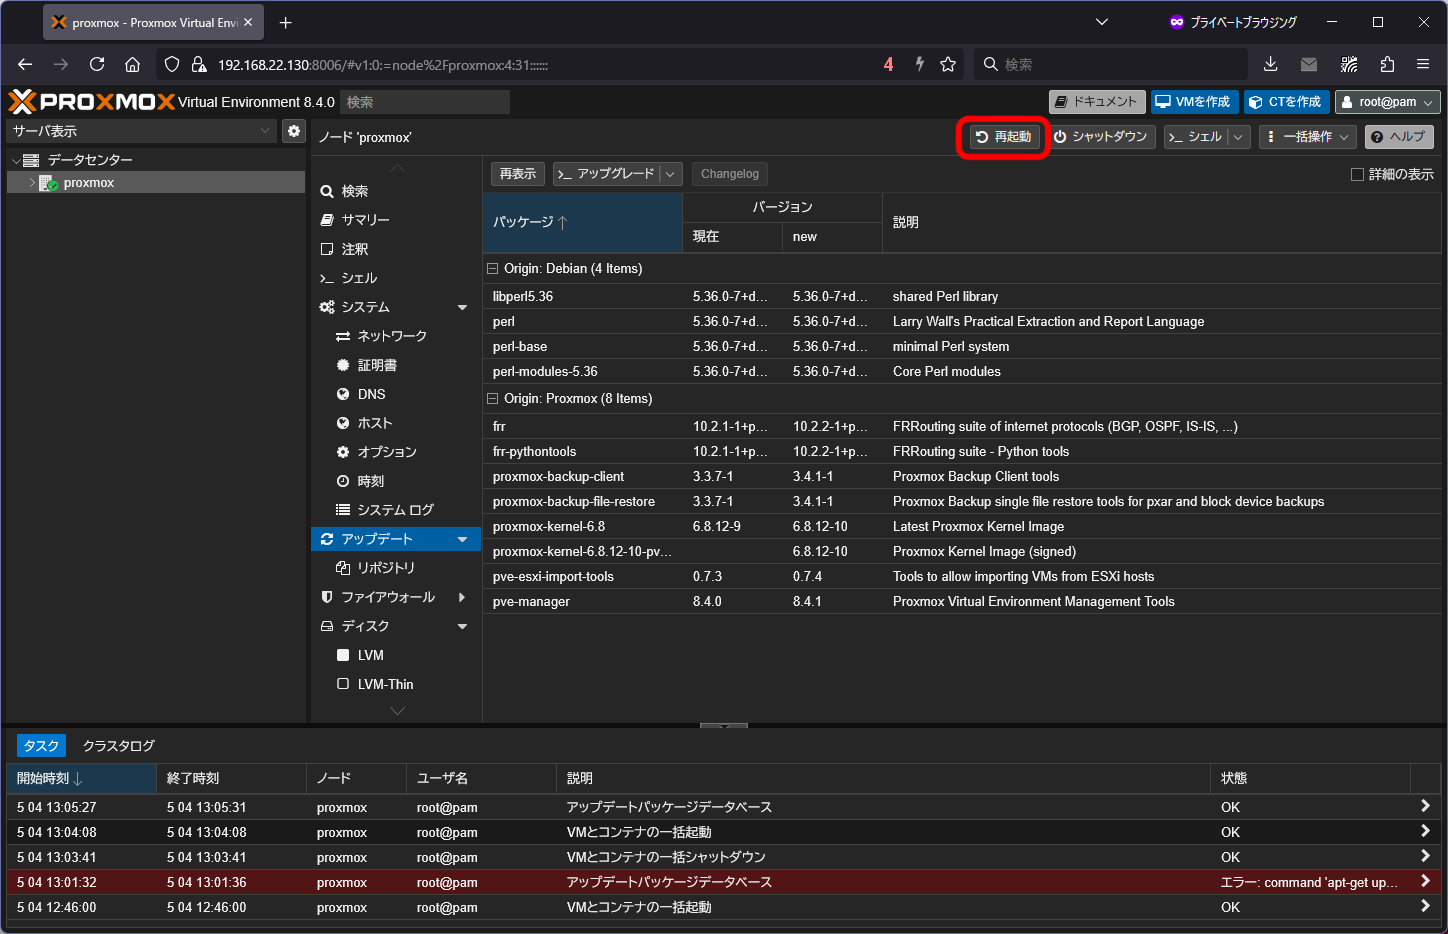Collapse the Origin: Debian group
The image size is (1448, 934).
[492, 269]
